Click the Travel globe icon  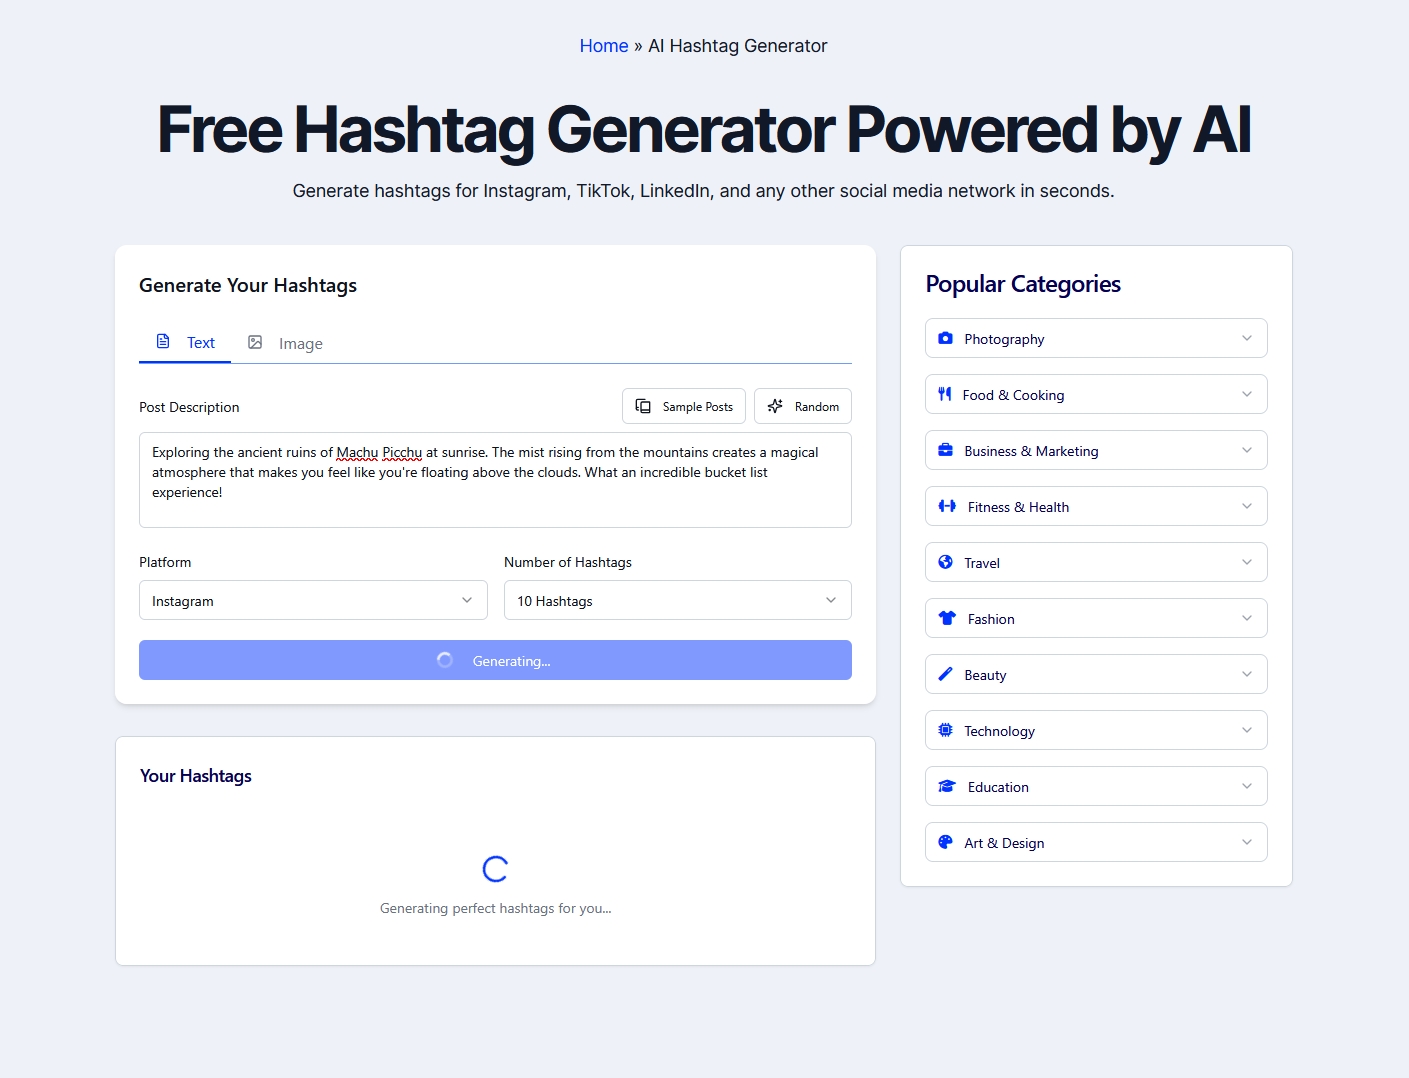[945, 562]
